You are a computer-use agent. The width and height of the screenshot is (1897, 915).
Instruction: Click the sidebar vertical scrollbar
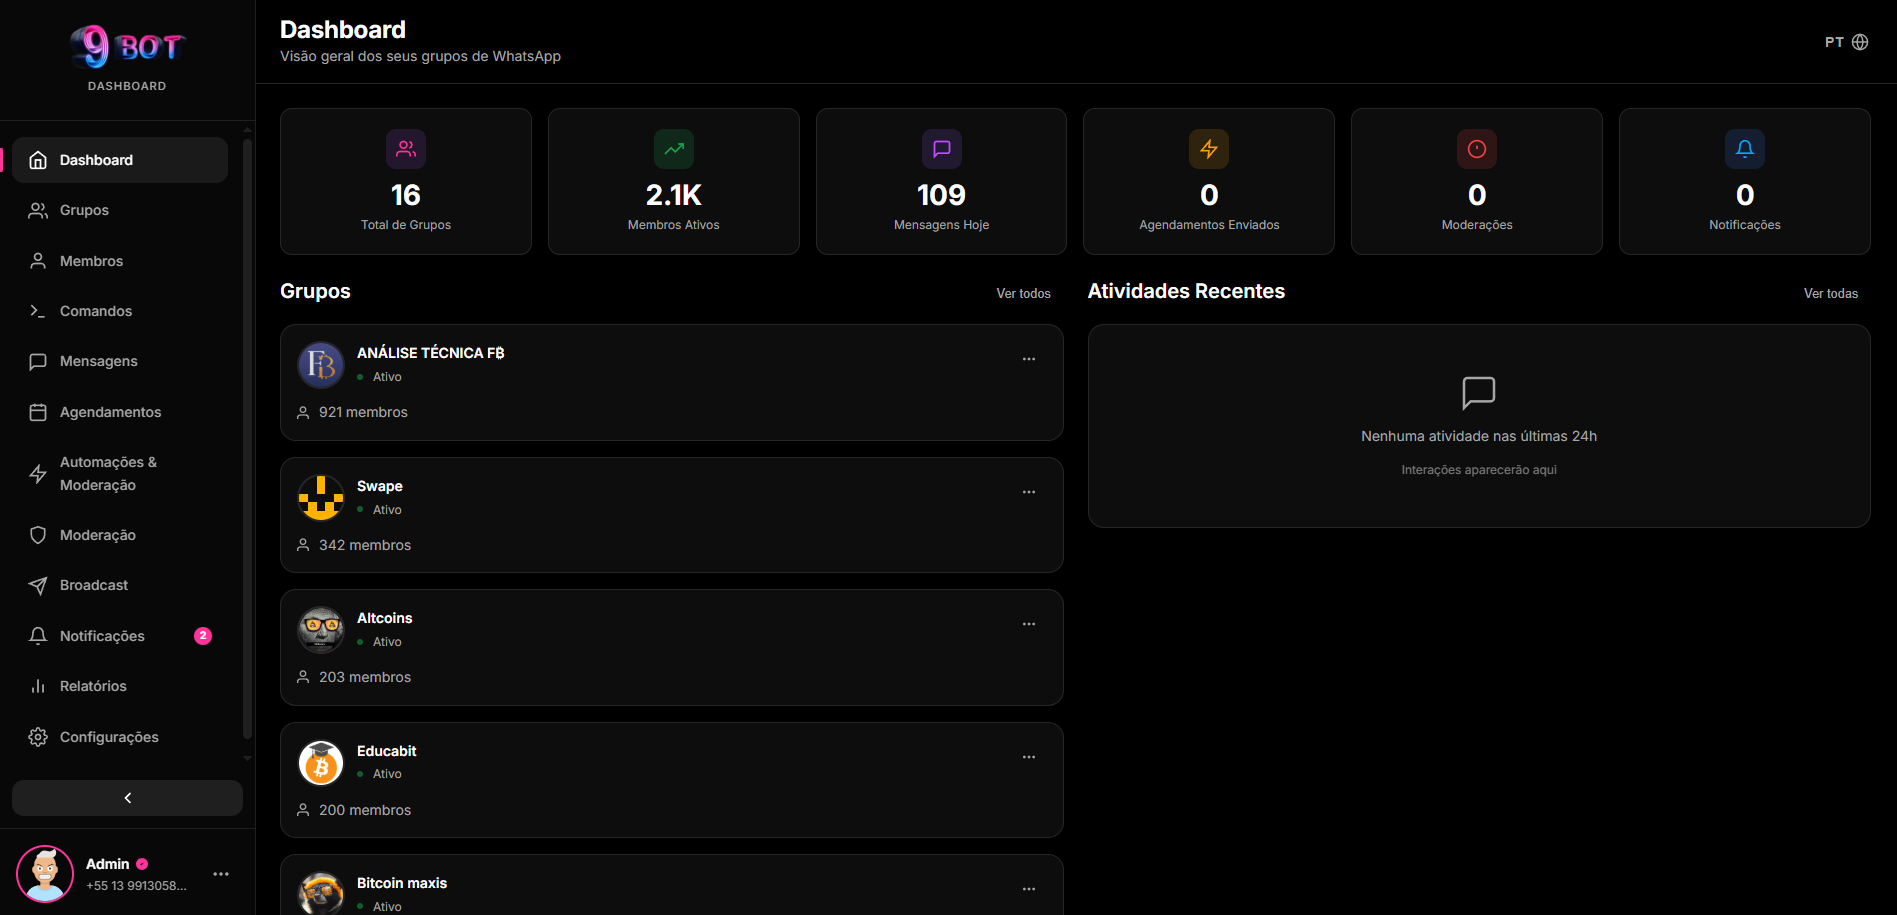247,440
